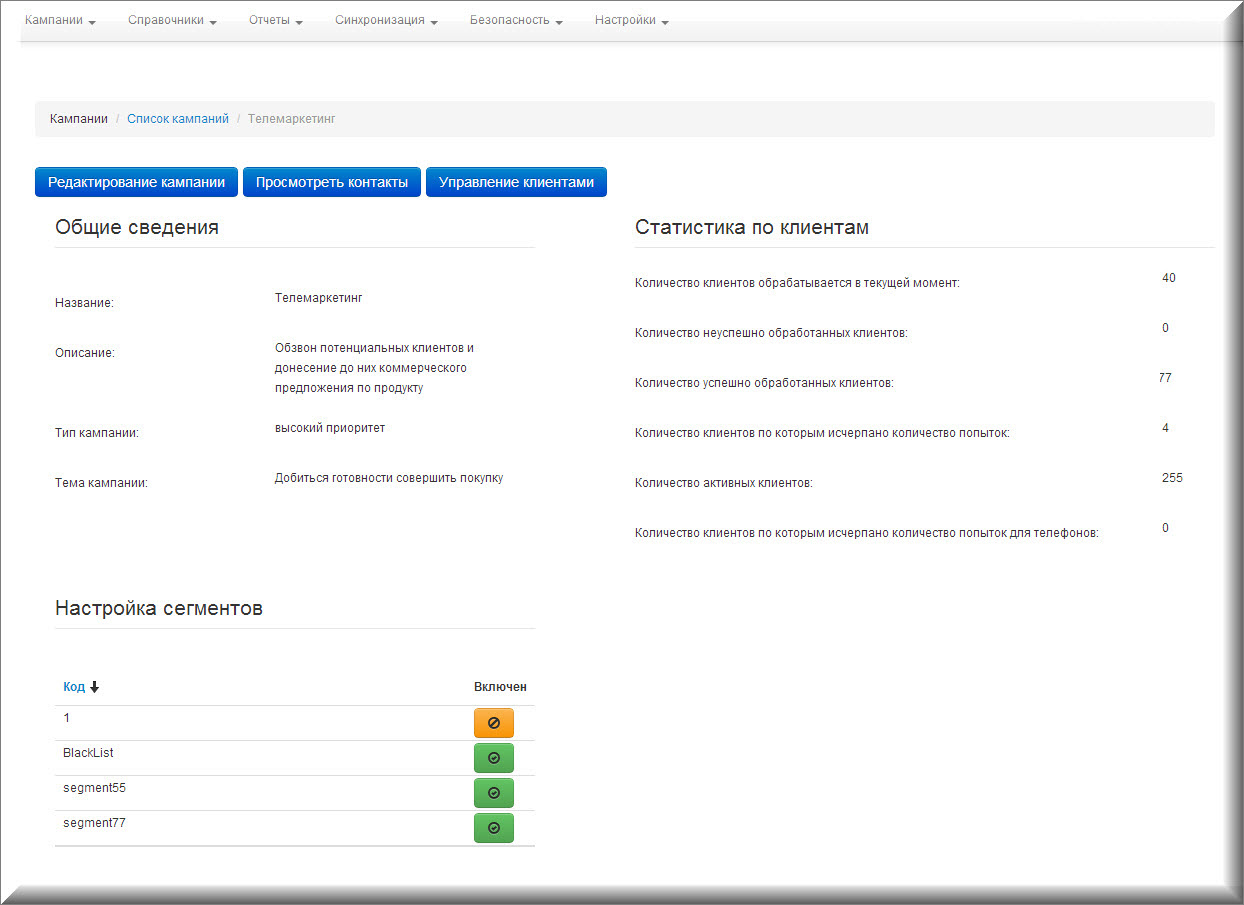Toggle the BlackList segment enabled button
The height and width of the screenshot is (905, 1244).
[493, 758]
